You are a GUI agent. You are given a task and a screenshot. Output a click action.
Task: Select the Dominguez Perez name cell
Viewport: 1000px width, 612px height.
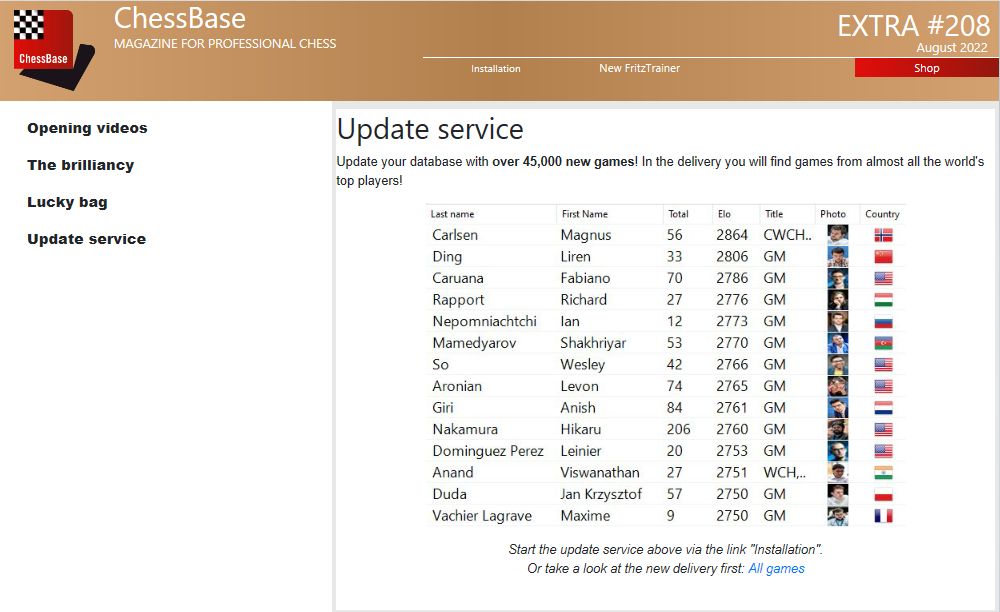pos(488,451)
